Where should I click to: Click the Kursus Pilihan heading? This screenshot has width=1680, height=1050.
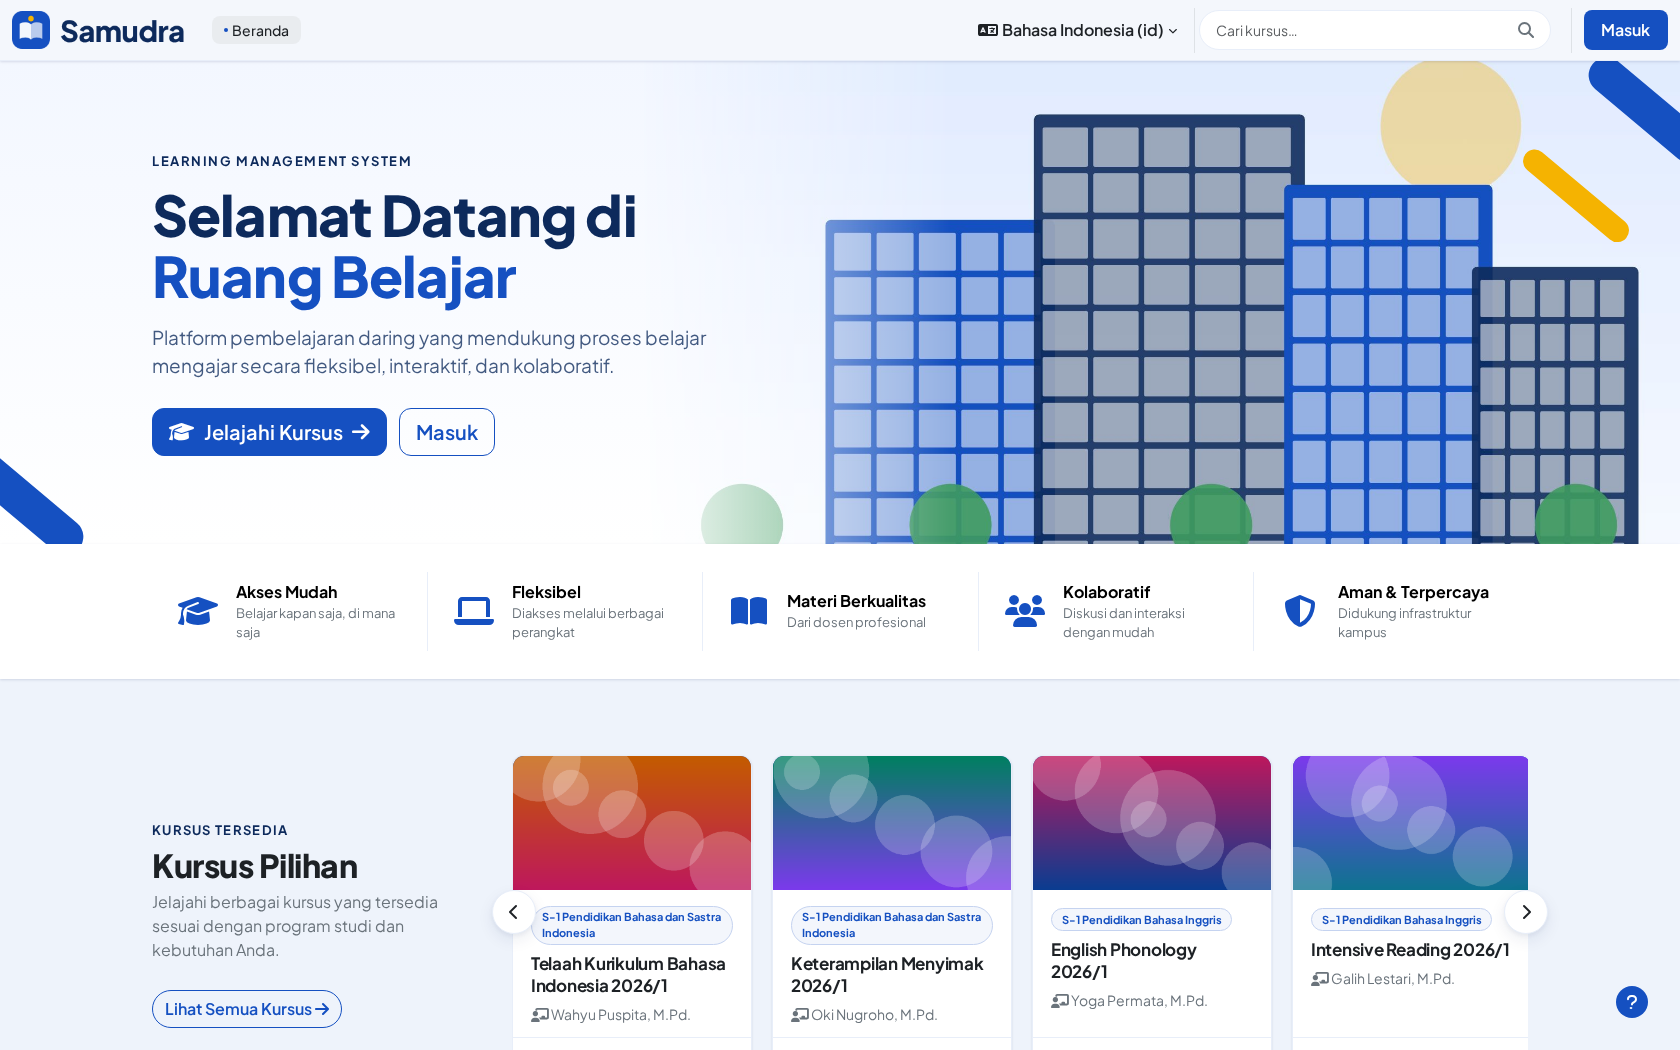(255, 867)
